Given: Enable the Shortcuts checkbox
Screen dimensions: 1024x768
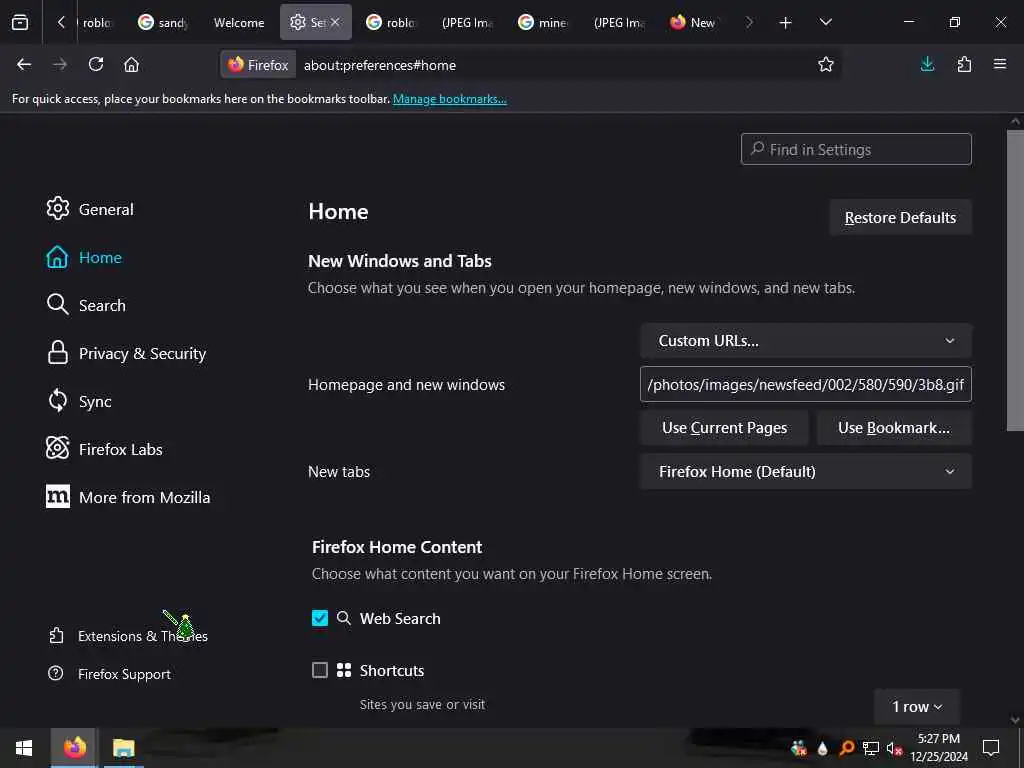Looking at the screenshot, I should 320,670.
